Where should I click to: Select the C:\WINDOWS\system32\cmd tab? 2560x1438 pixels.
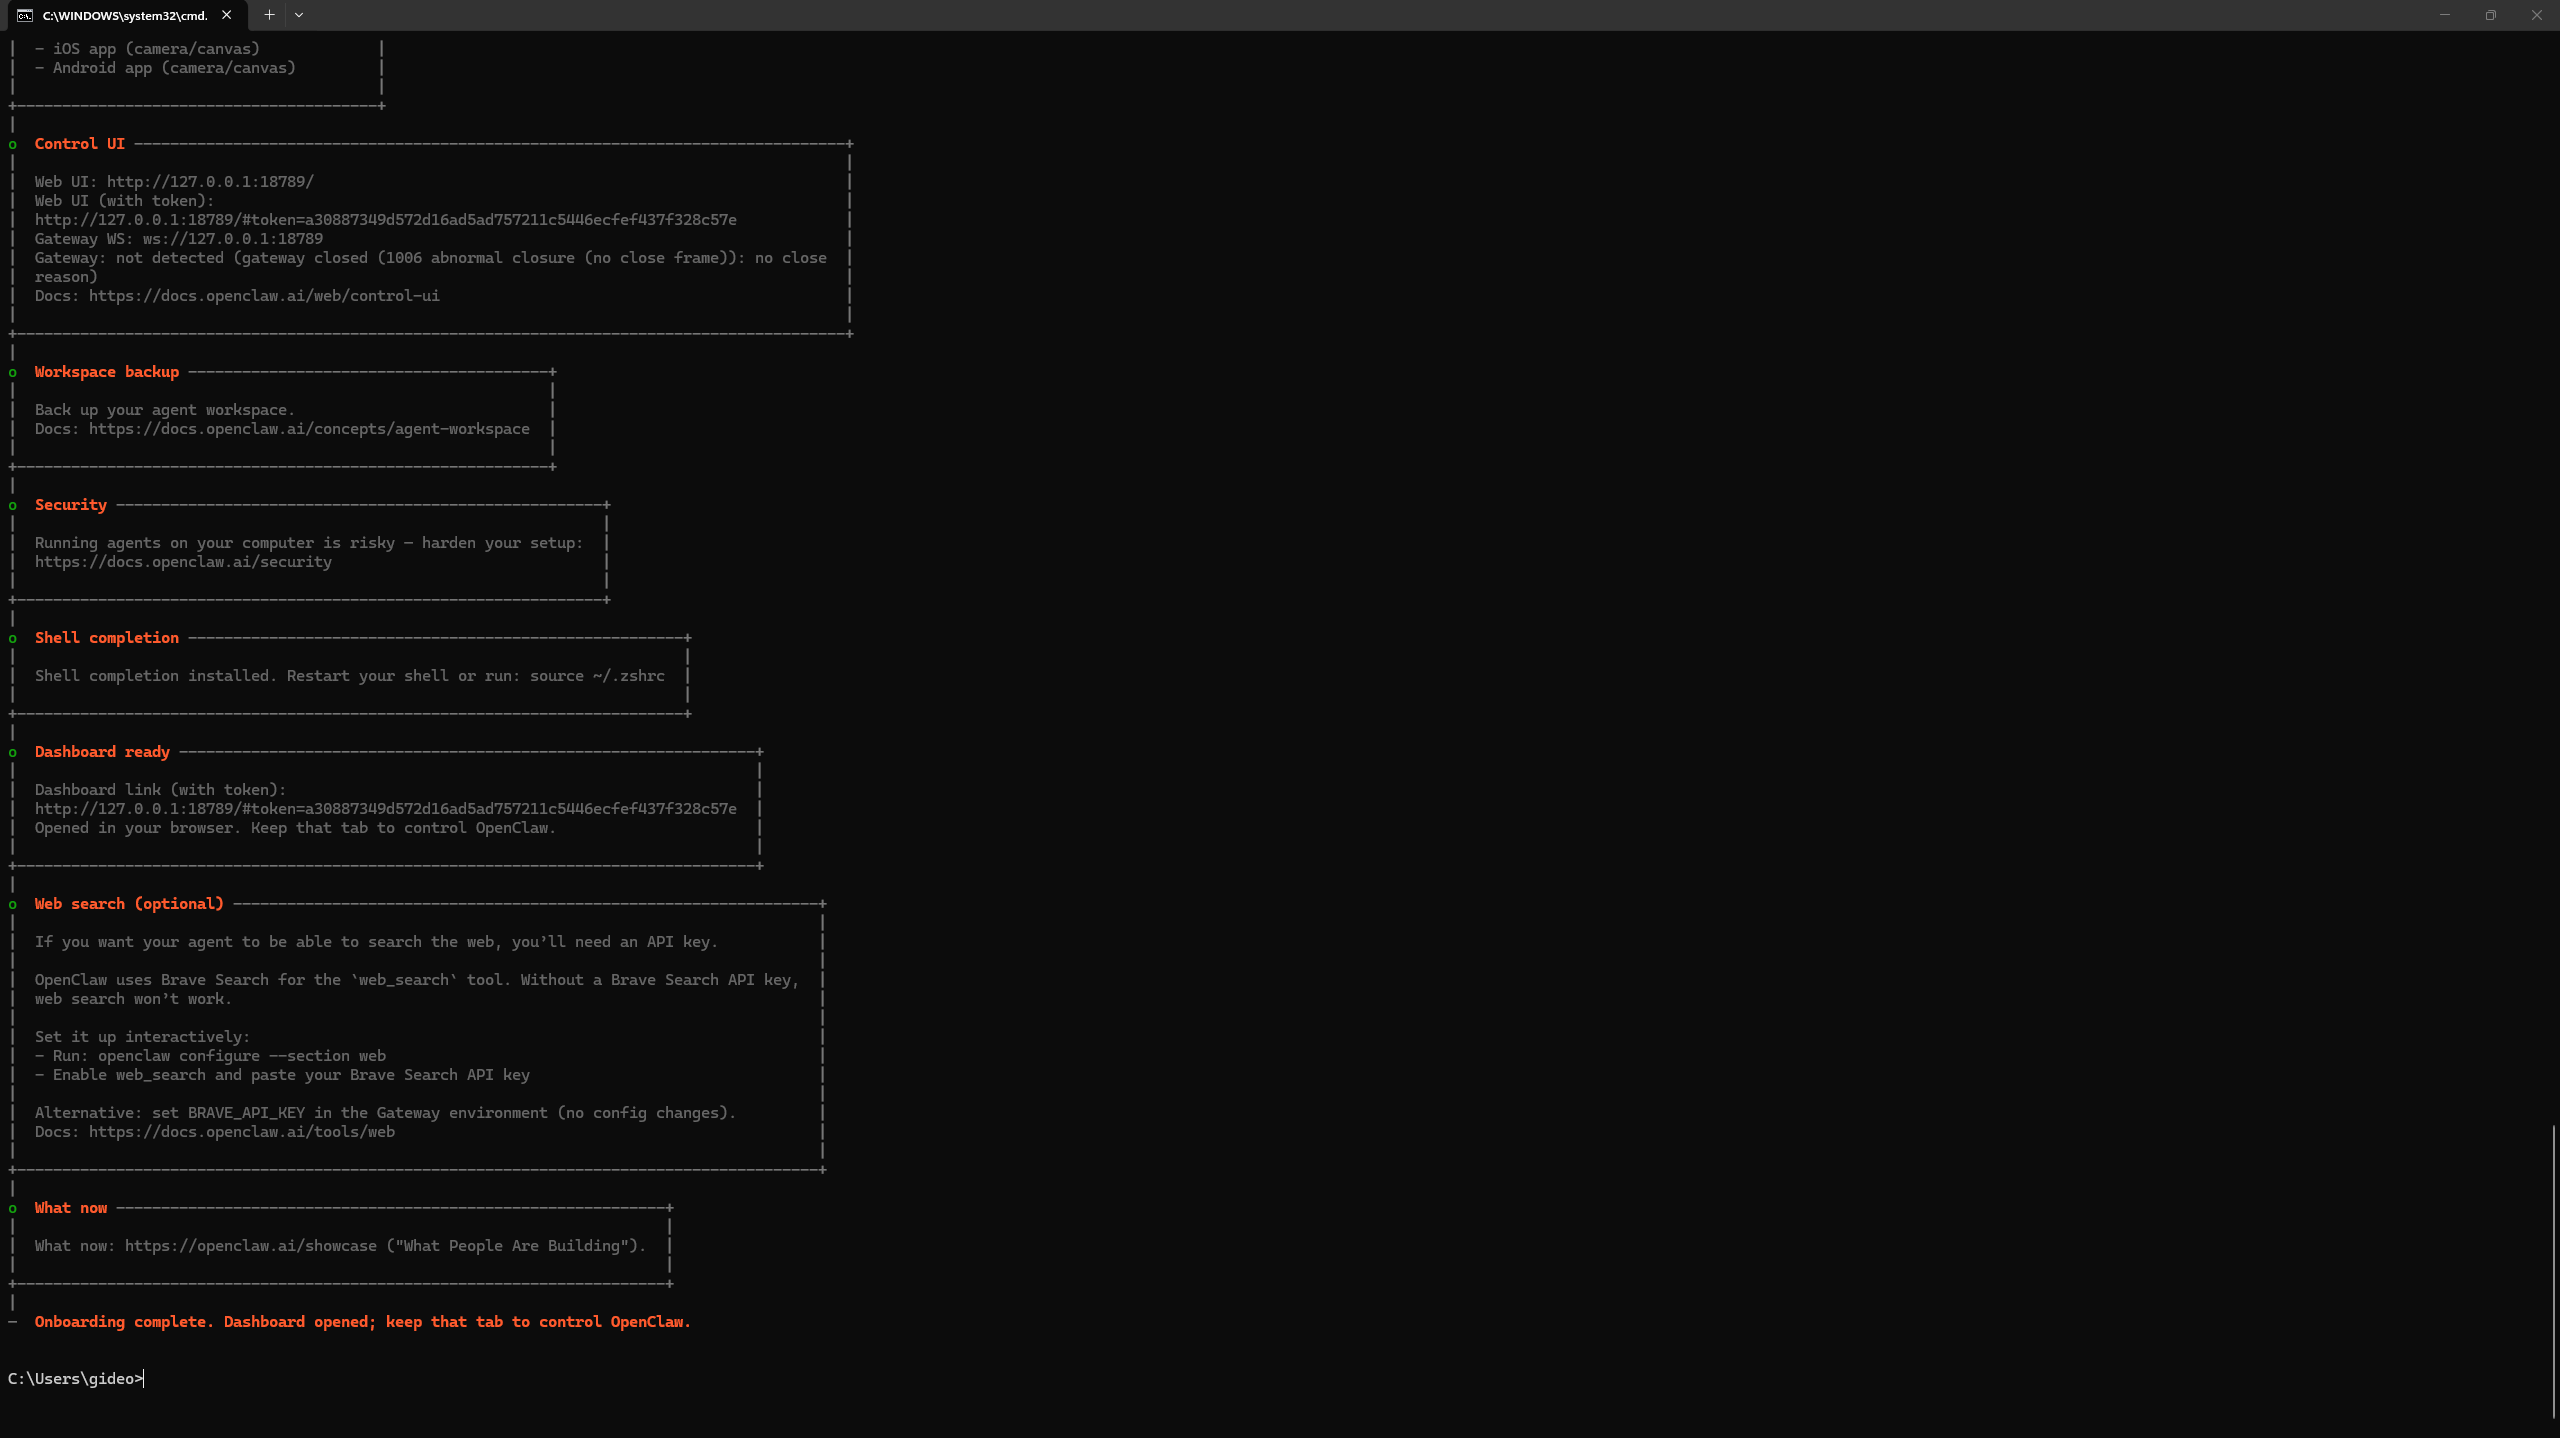(x=125, y=16)
